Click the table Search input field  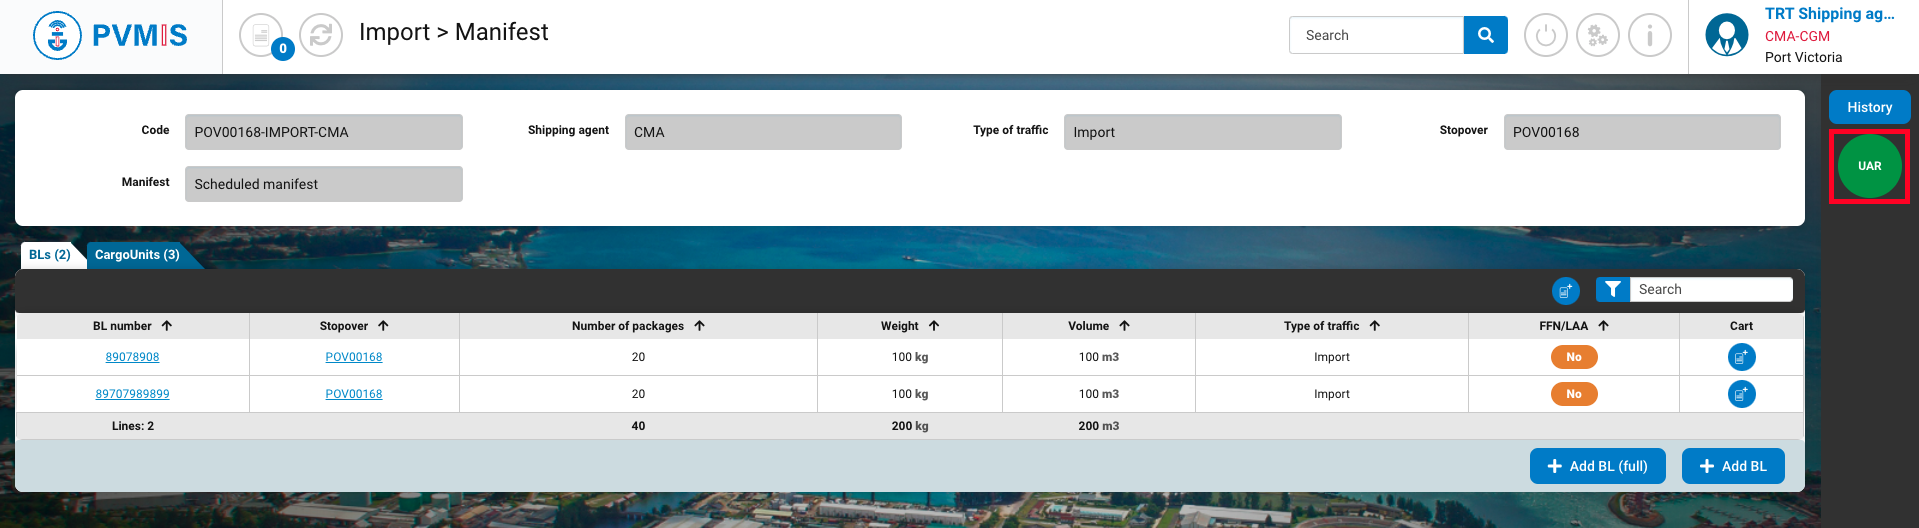(1710, 289)
